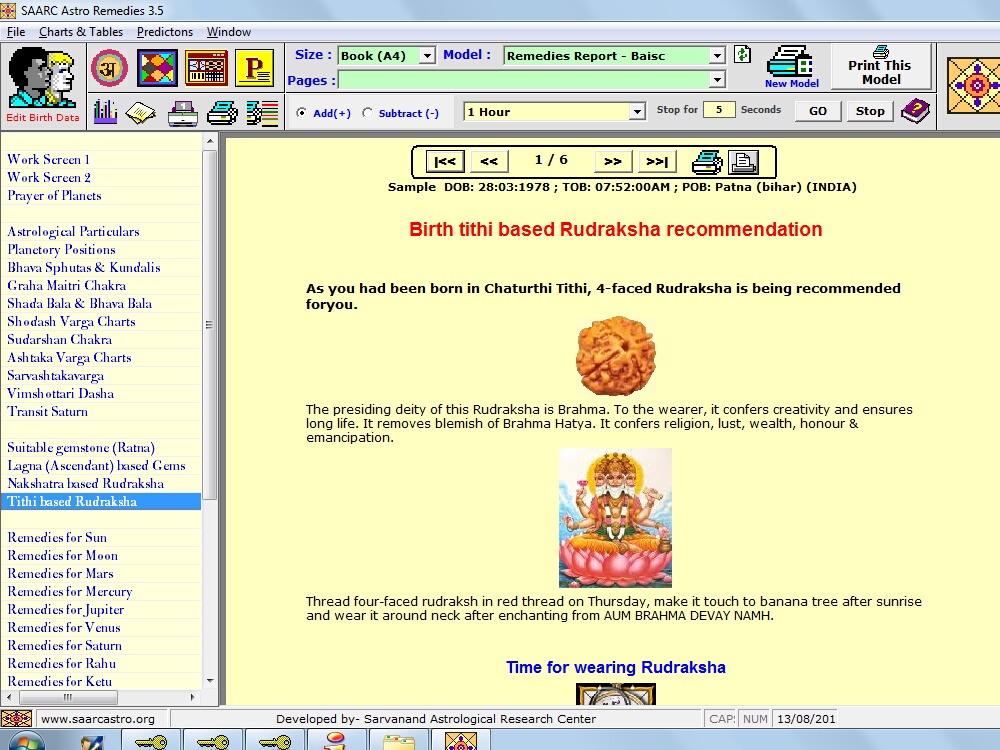This screenshot has height=750, width=1000.
Task: Click sidebar horizontal scroll right arrow
Action: pos(193,697)
